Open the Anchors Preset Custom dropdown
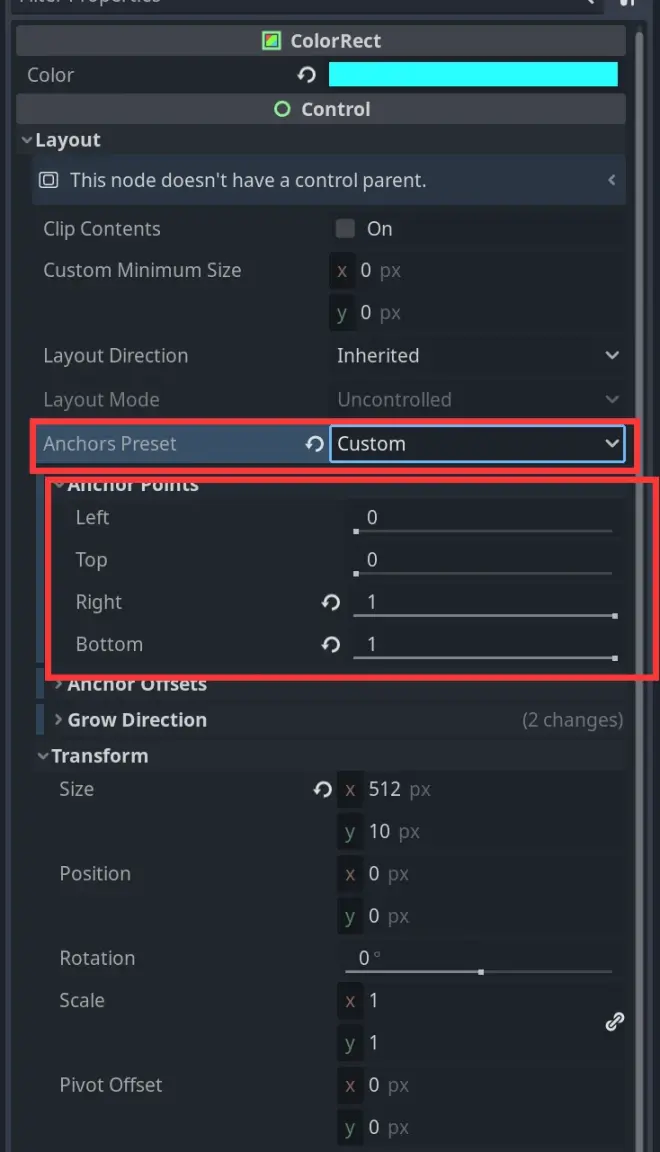 [x=478, y=444]
